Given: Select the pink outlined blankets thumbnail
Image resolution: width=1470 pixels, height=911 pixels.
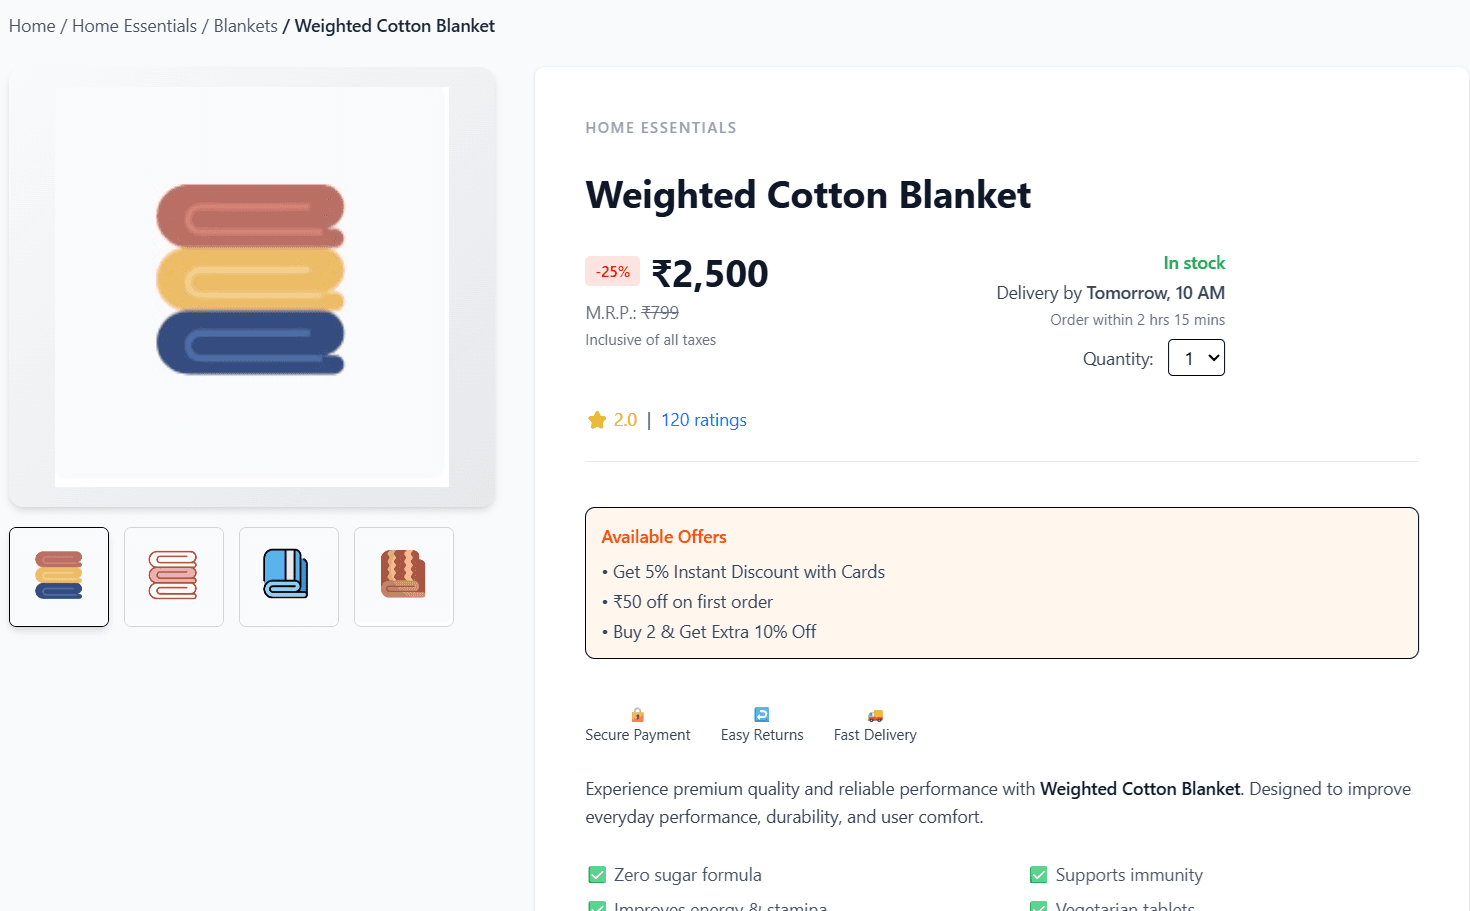Looking at the screenshot, I should [174, 577].
